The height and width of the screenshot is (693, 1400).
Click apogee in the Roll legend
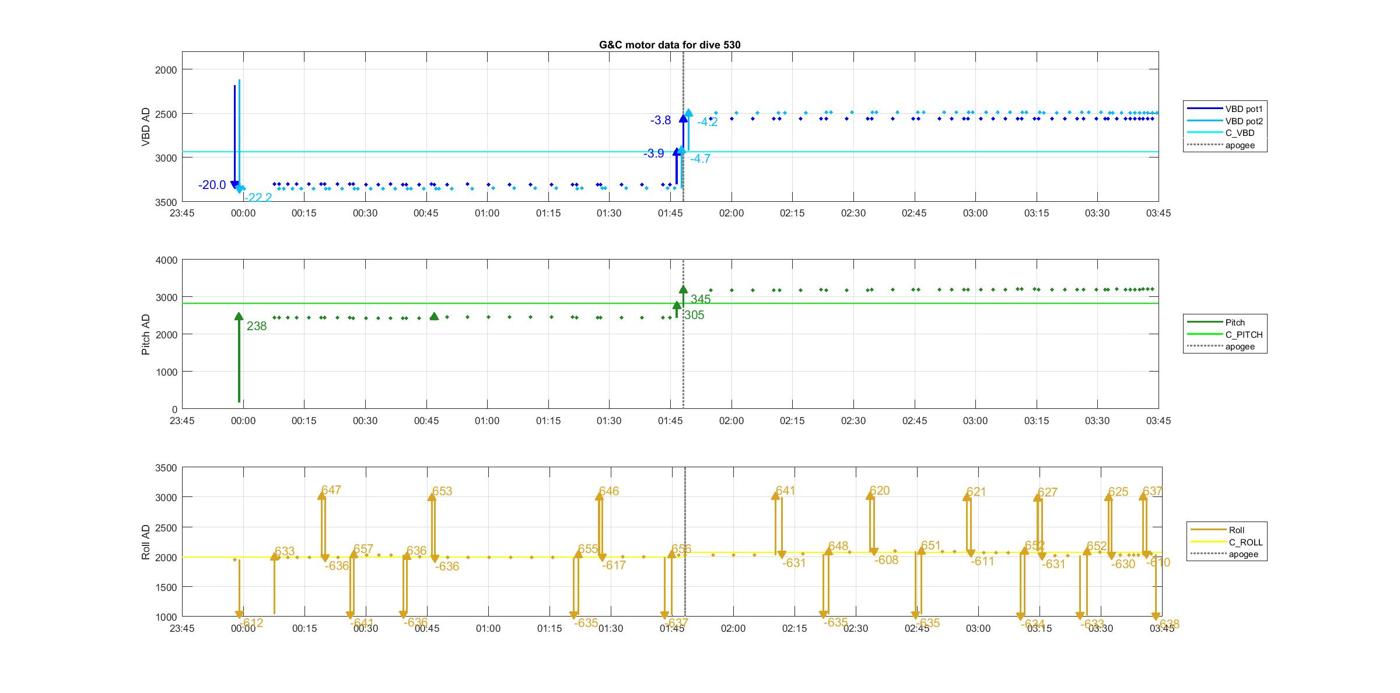(x=1224, y=554)
